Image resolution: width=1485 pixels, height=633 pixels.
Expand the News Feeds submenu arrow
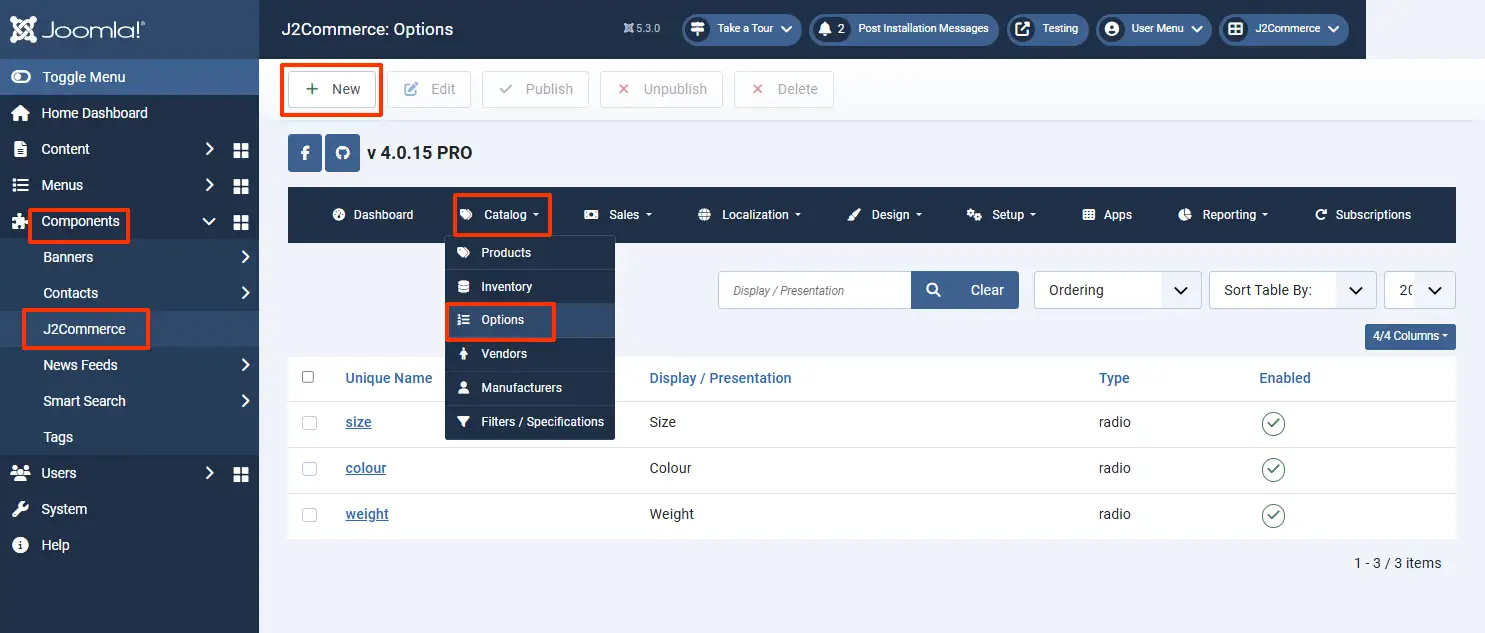(x=245, y=365)
